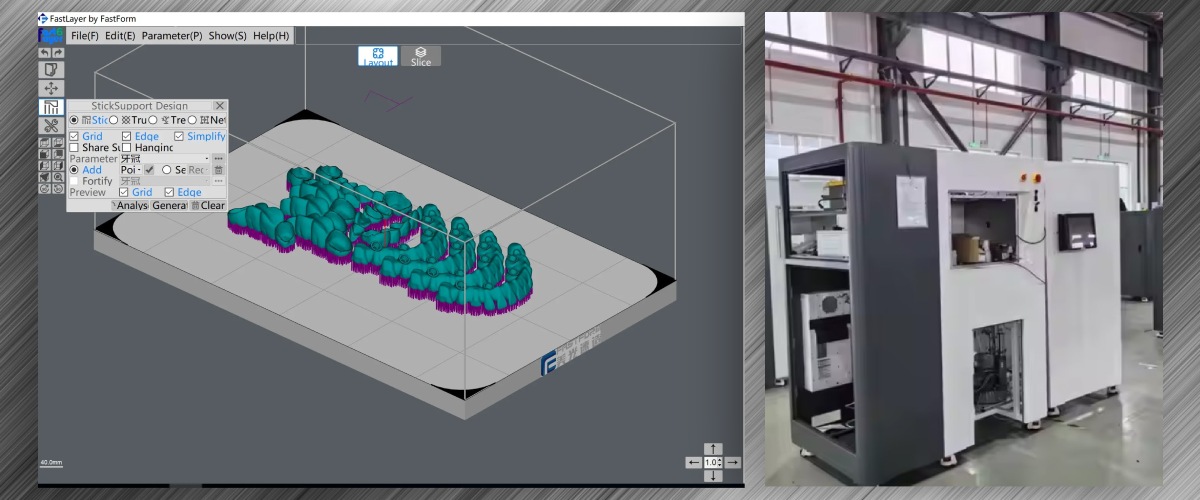1200x500 pixels.
Task: Enable the Share Support checkbox
Action: (74, 148)
